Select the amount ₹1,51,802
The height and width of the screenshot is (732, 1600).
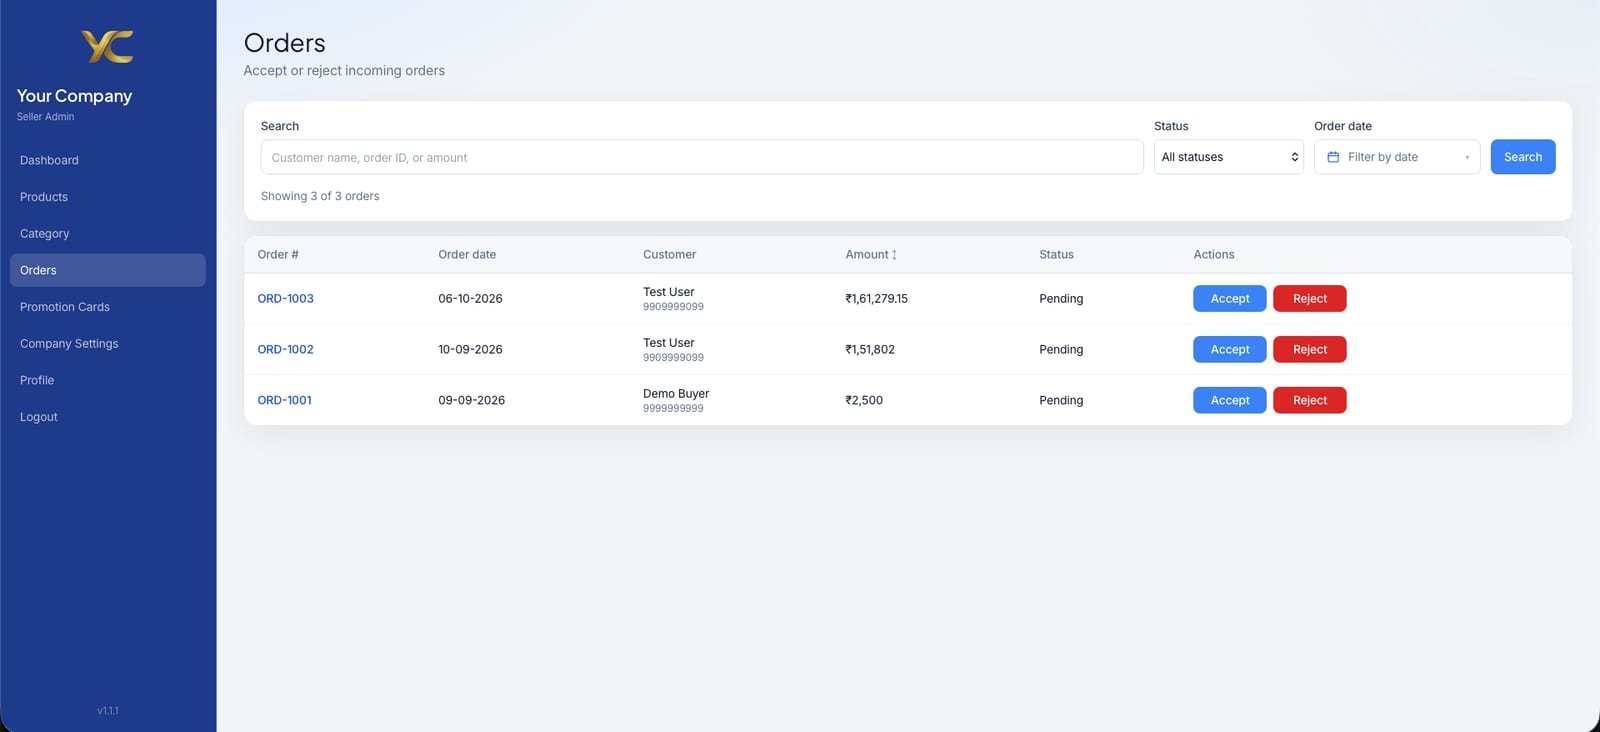tap(870, 350)
